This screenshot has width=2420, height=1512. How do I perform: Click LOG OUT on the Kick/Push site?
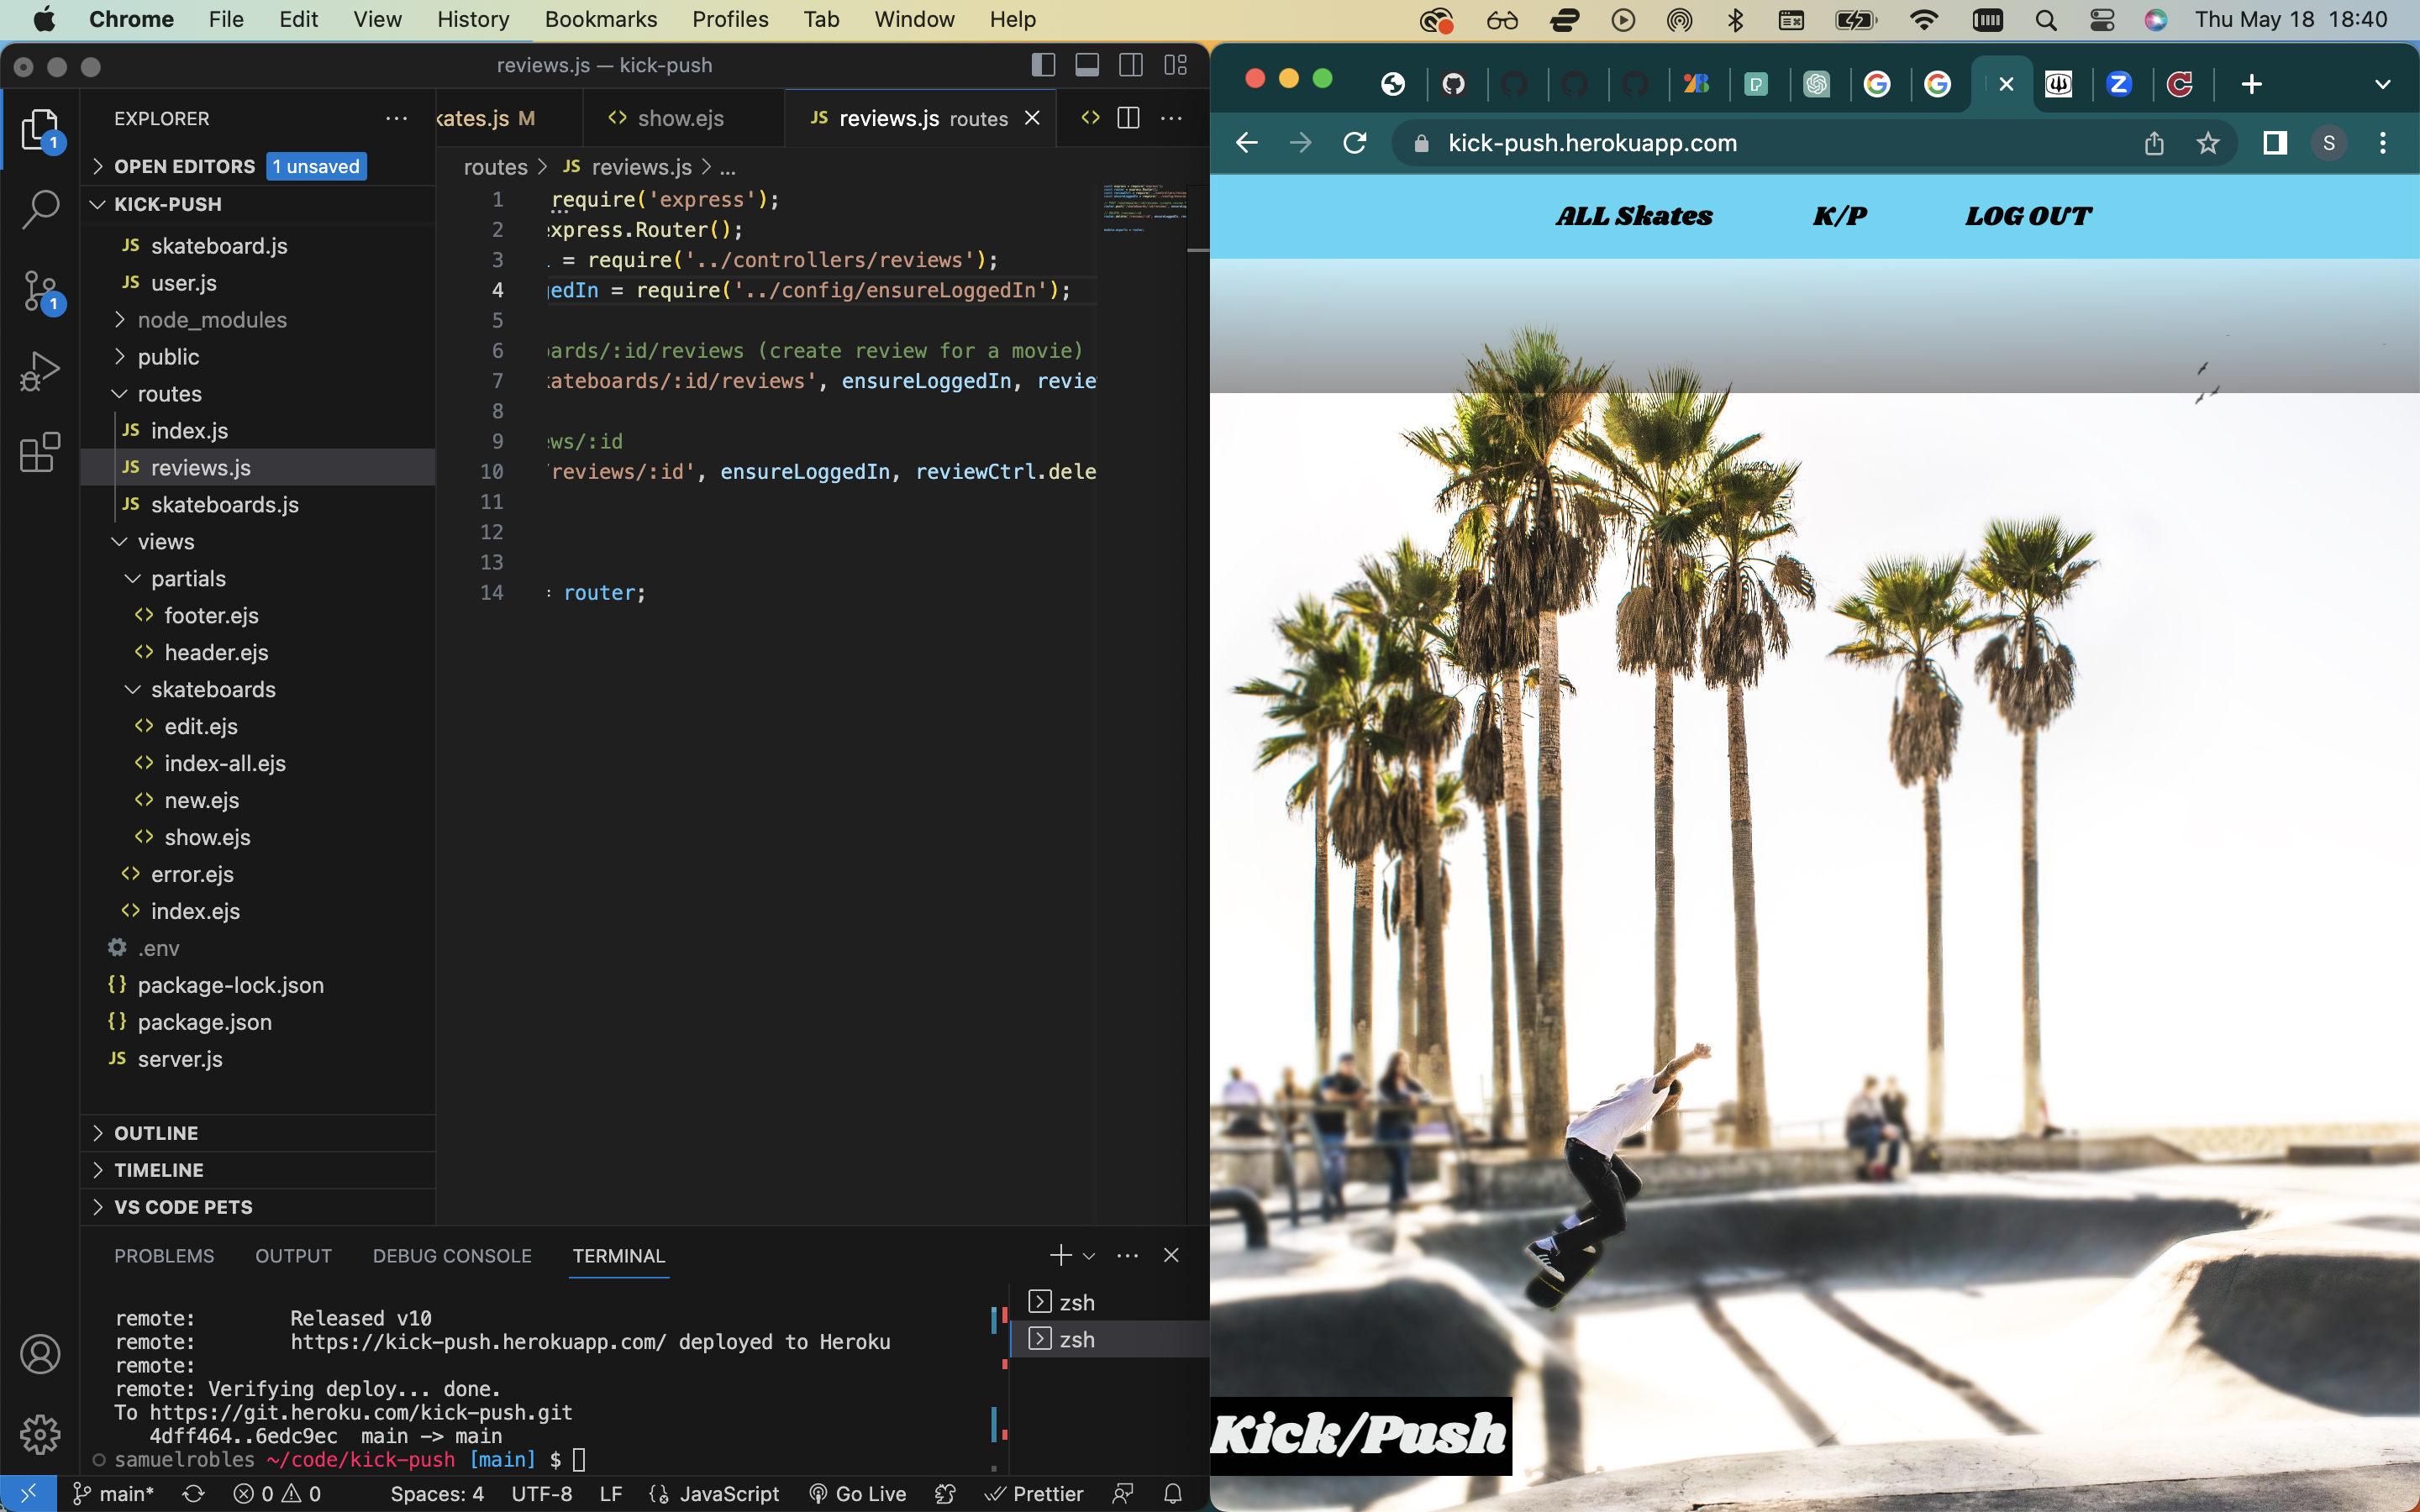pyautogui.click(x=2028, y=215)
